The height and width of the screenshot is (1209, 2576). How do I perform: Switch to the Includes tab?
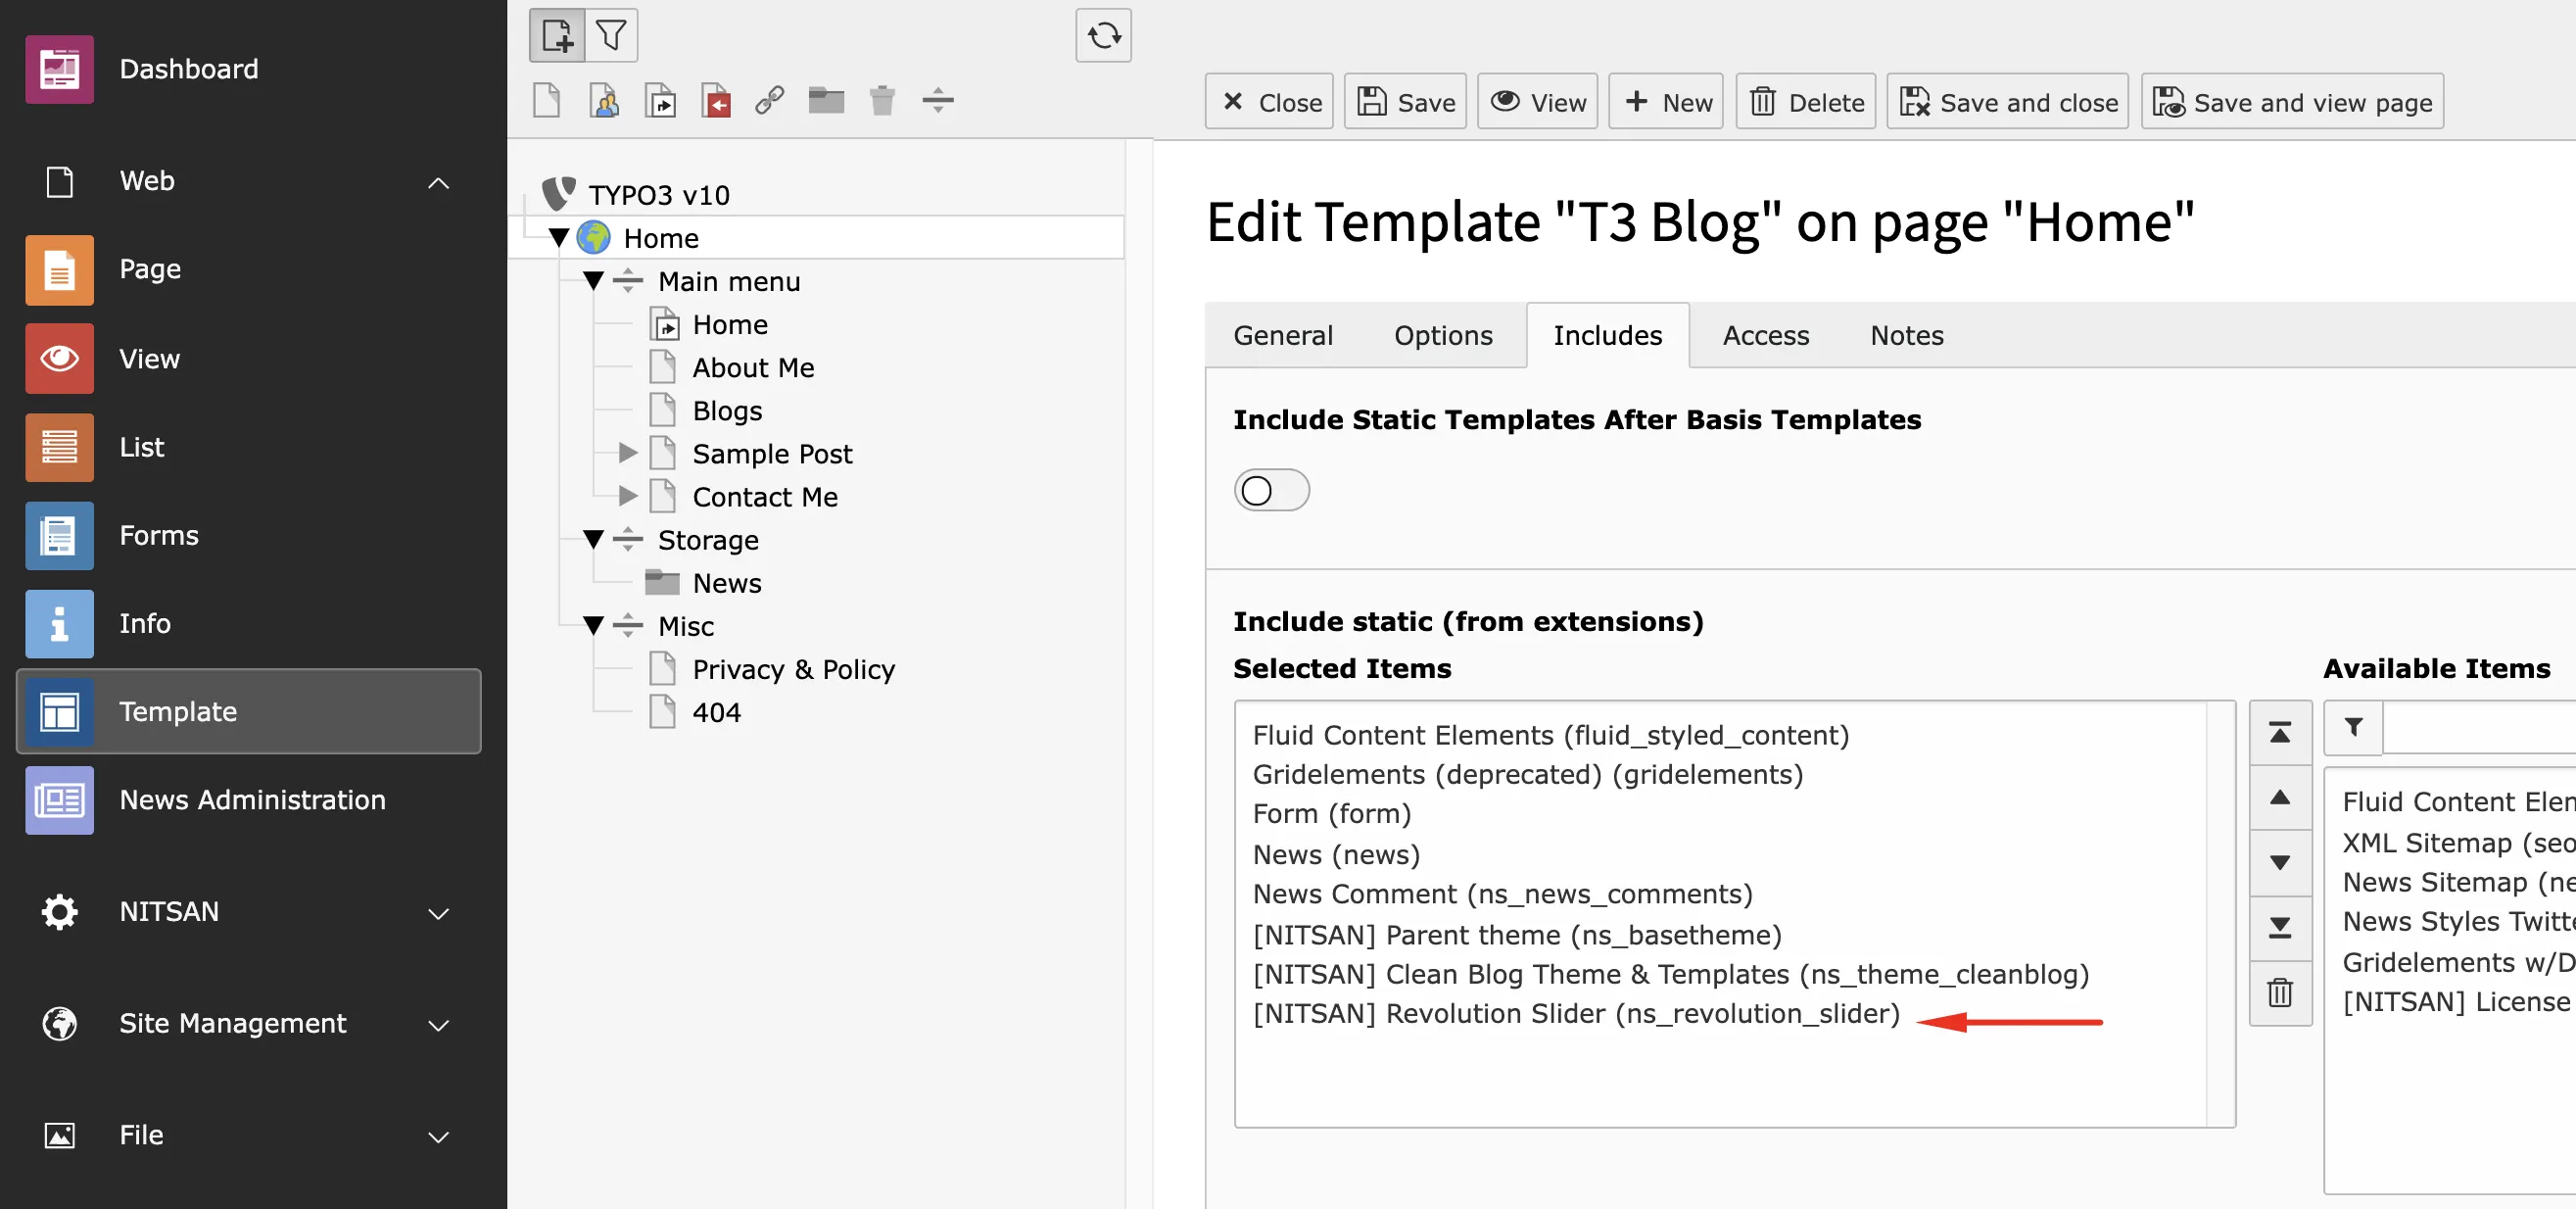pos(1607,335)
